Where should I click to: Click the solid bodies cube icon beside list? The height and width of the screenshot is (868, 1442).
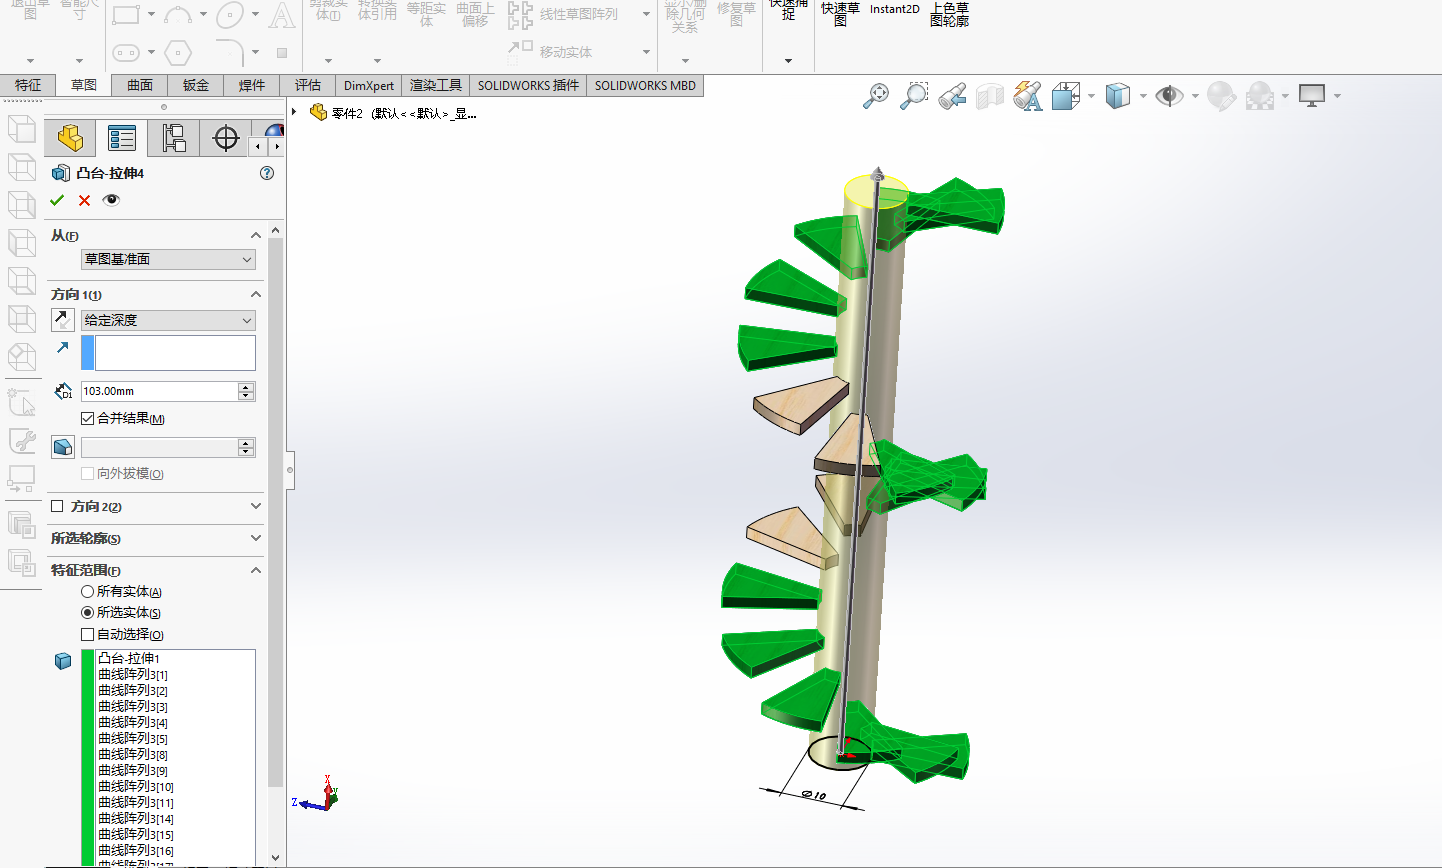click(x=63, y=661)
